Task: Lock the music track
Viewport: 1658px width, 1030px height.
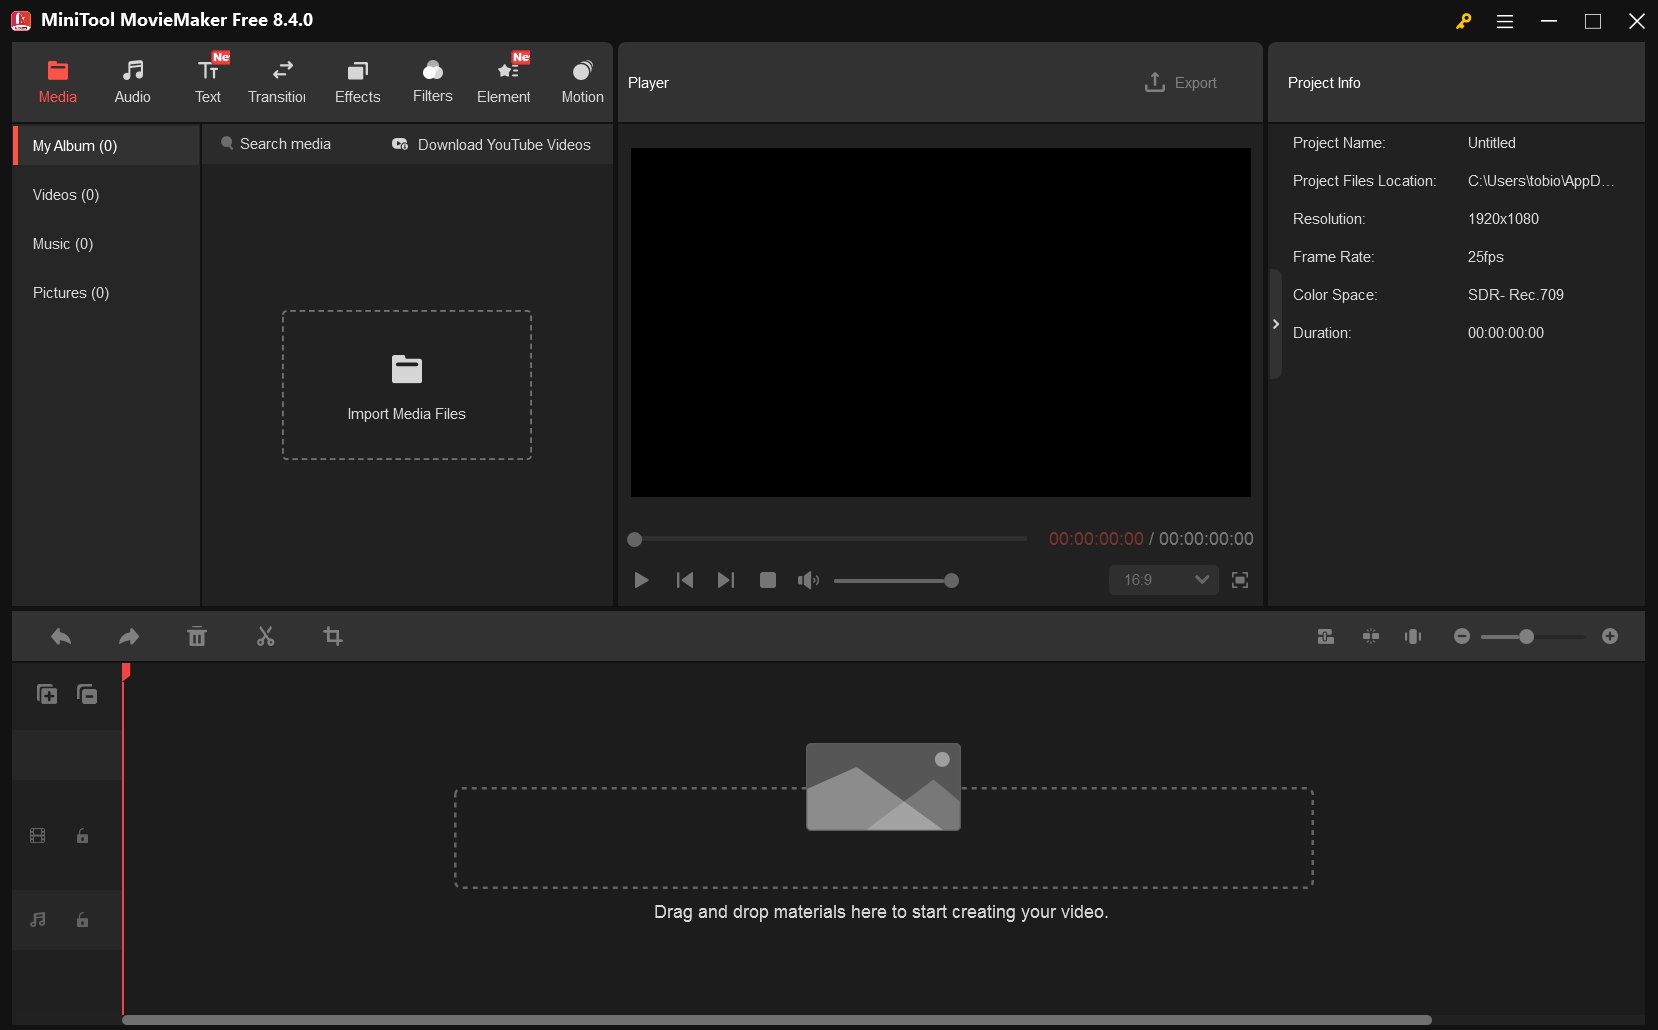Action: point(81,920)
